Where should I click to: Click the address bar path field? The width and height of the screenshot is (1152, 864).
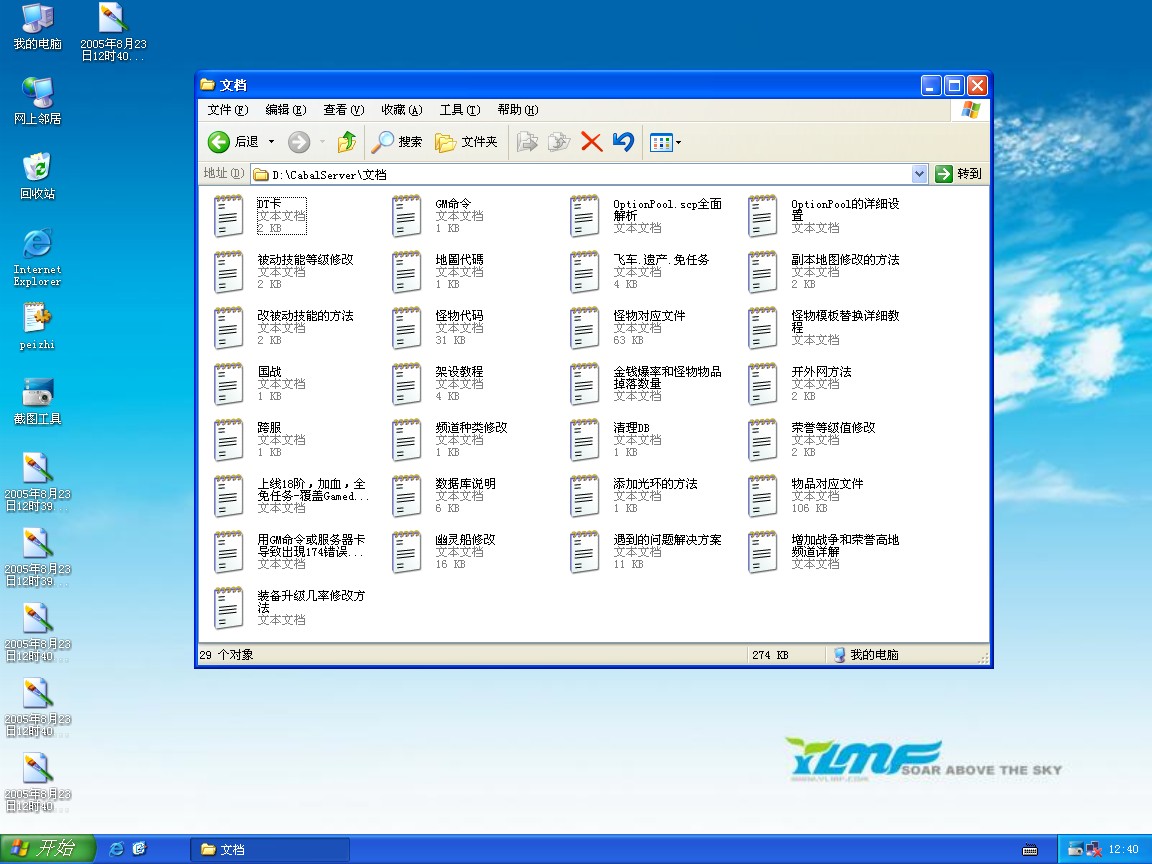[x=580, y=174]
